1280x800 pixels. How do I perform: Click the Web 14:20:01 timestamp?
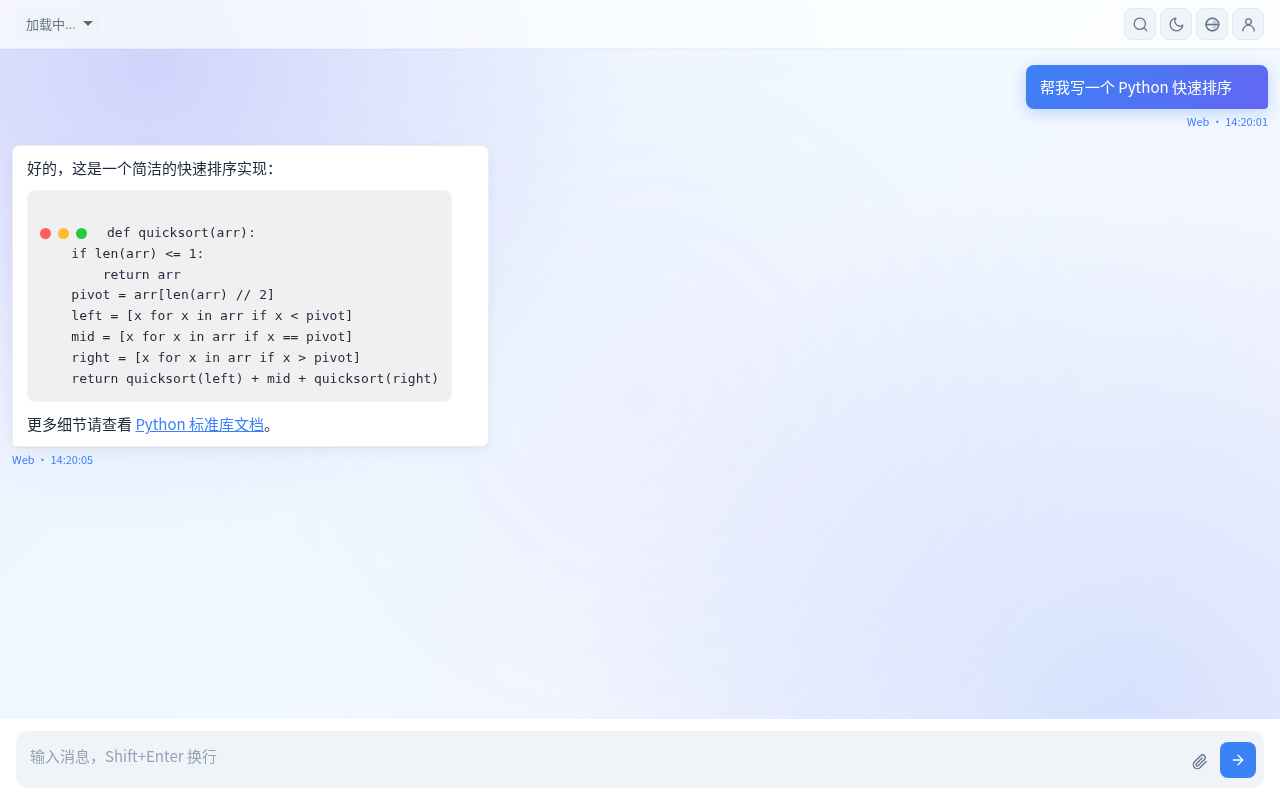[x=1227, y=122]
